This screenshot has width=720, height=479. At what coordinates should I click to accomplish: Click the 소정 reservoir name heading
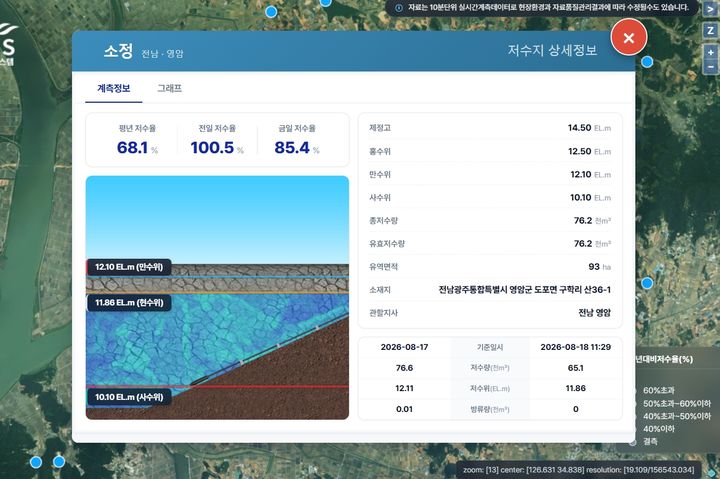(118, 51)
